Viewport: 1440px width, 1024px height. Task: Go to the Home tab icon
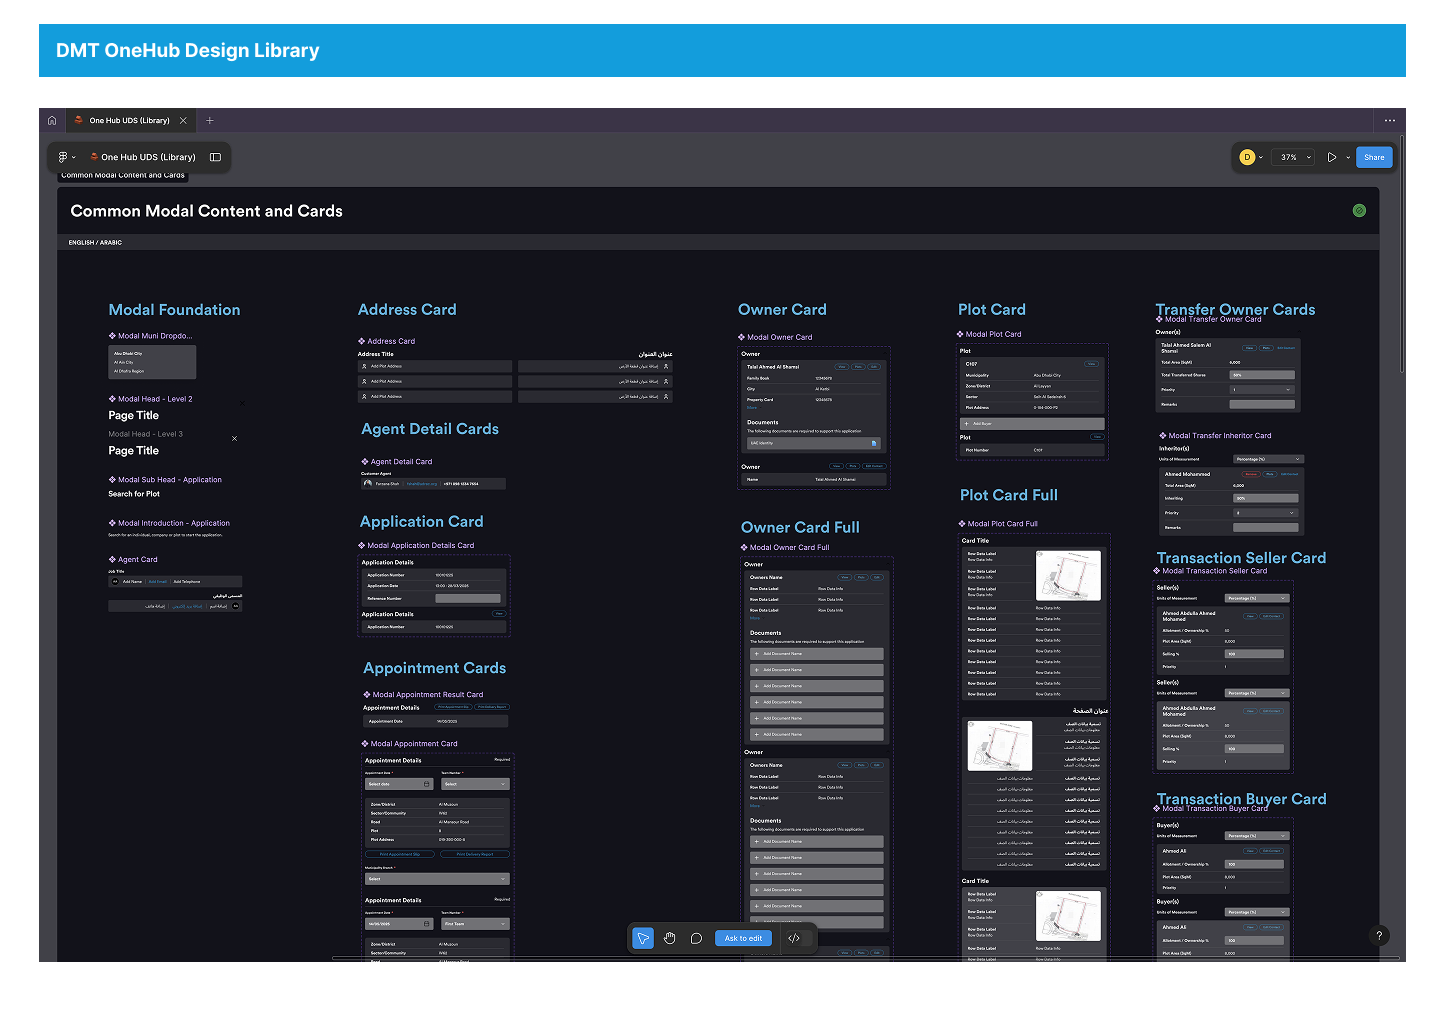click(x=52, y=120)
